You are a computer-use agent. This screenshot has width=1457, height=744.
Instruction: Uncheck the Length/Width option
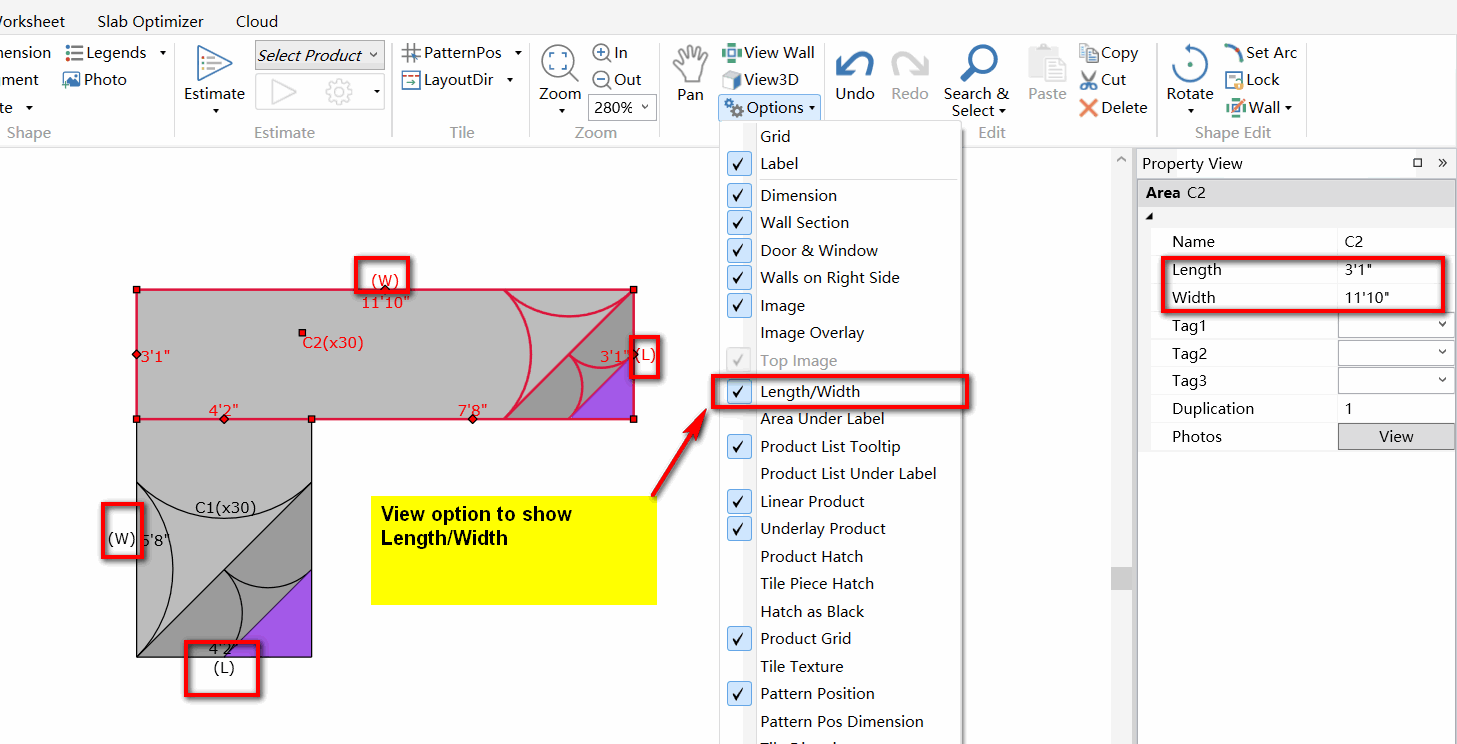point(739,392)
